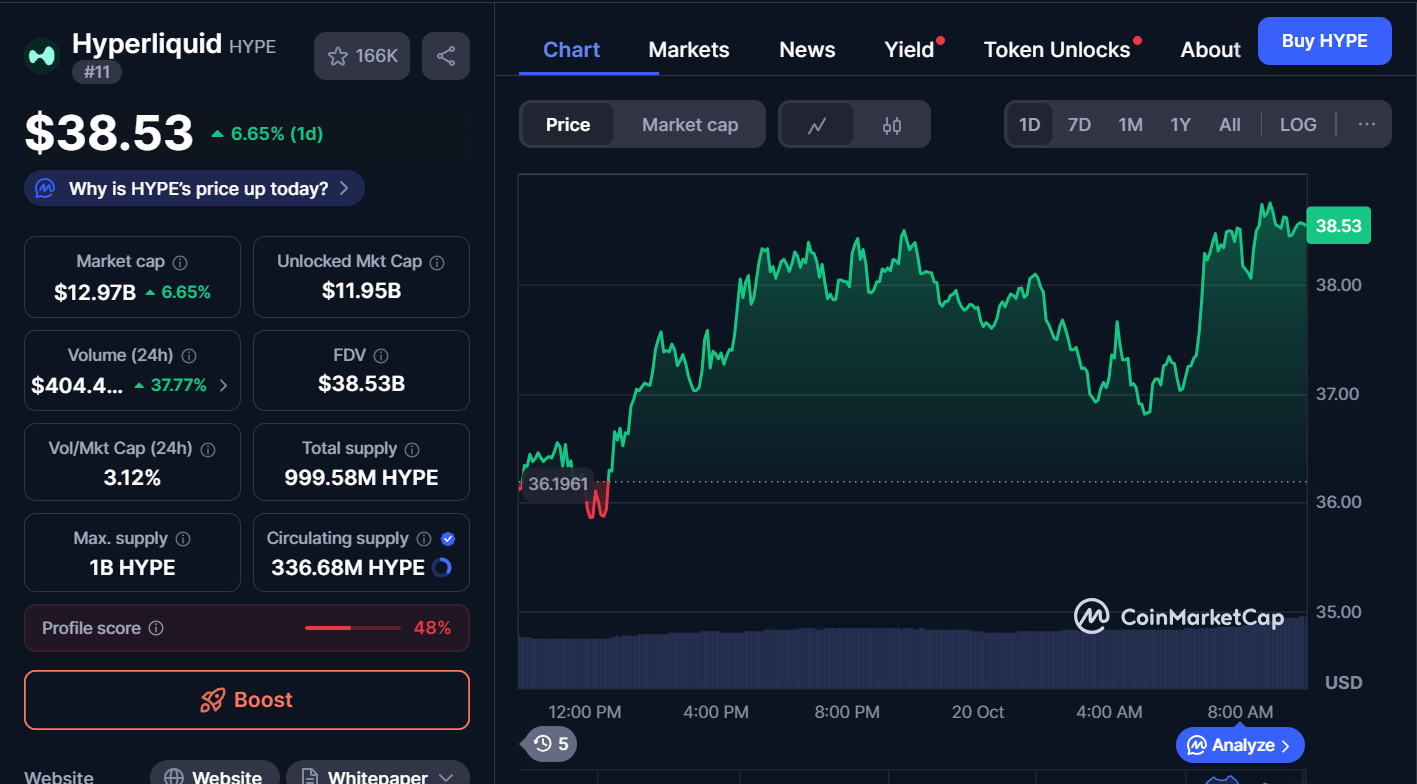Click the Profile score progress bar

pos(352,628)
